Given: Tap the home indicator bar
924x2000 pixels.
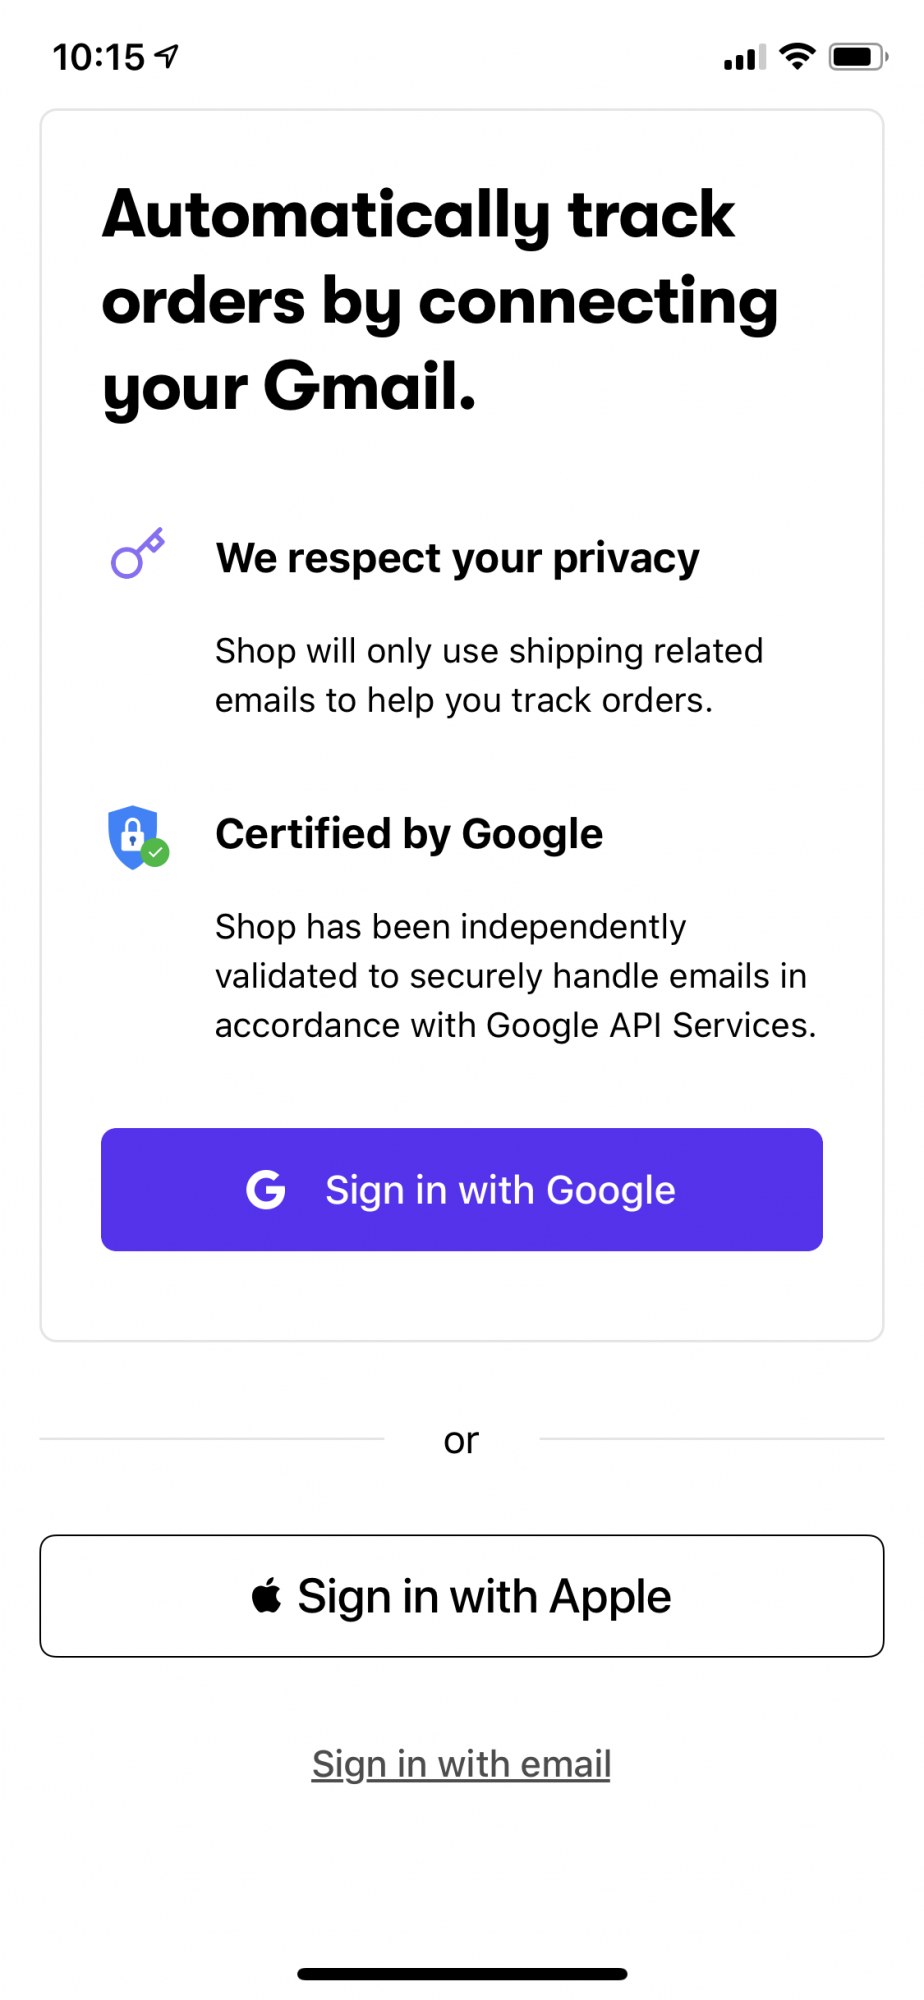Looking at the screenshot, I should click(462, 1974).
